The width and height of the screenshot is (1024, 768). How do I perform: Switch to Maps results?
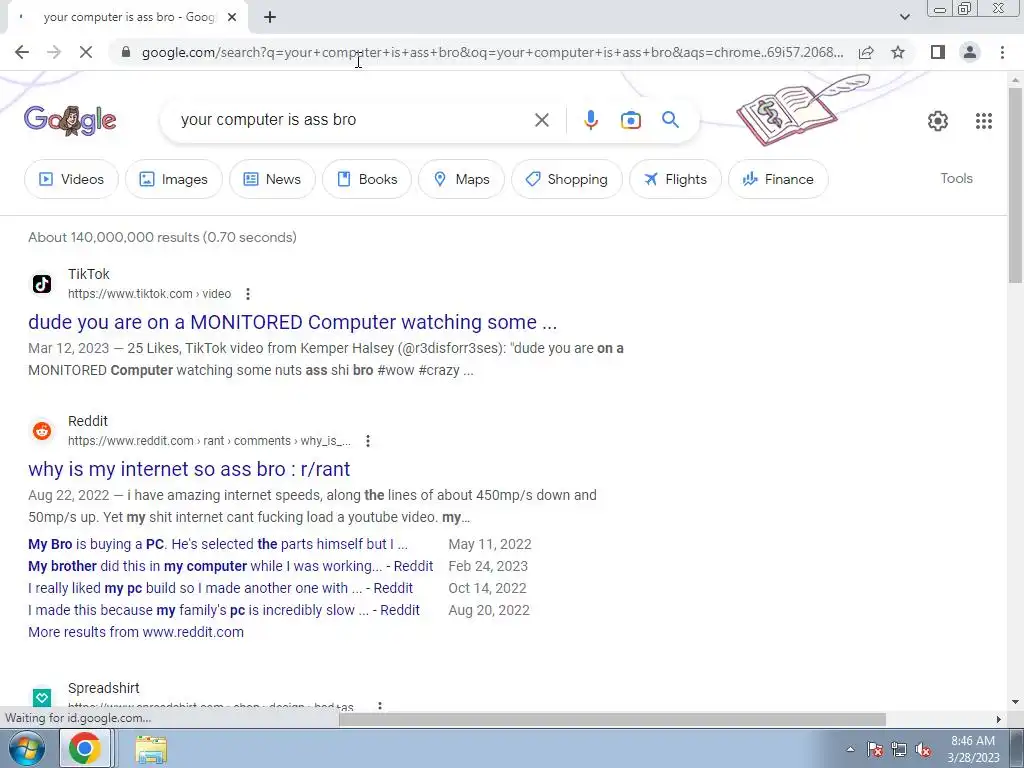pyautogui.click(x=461, y=179)
